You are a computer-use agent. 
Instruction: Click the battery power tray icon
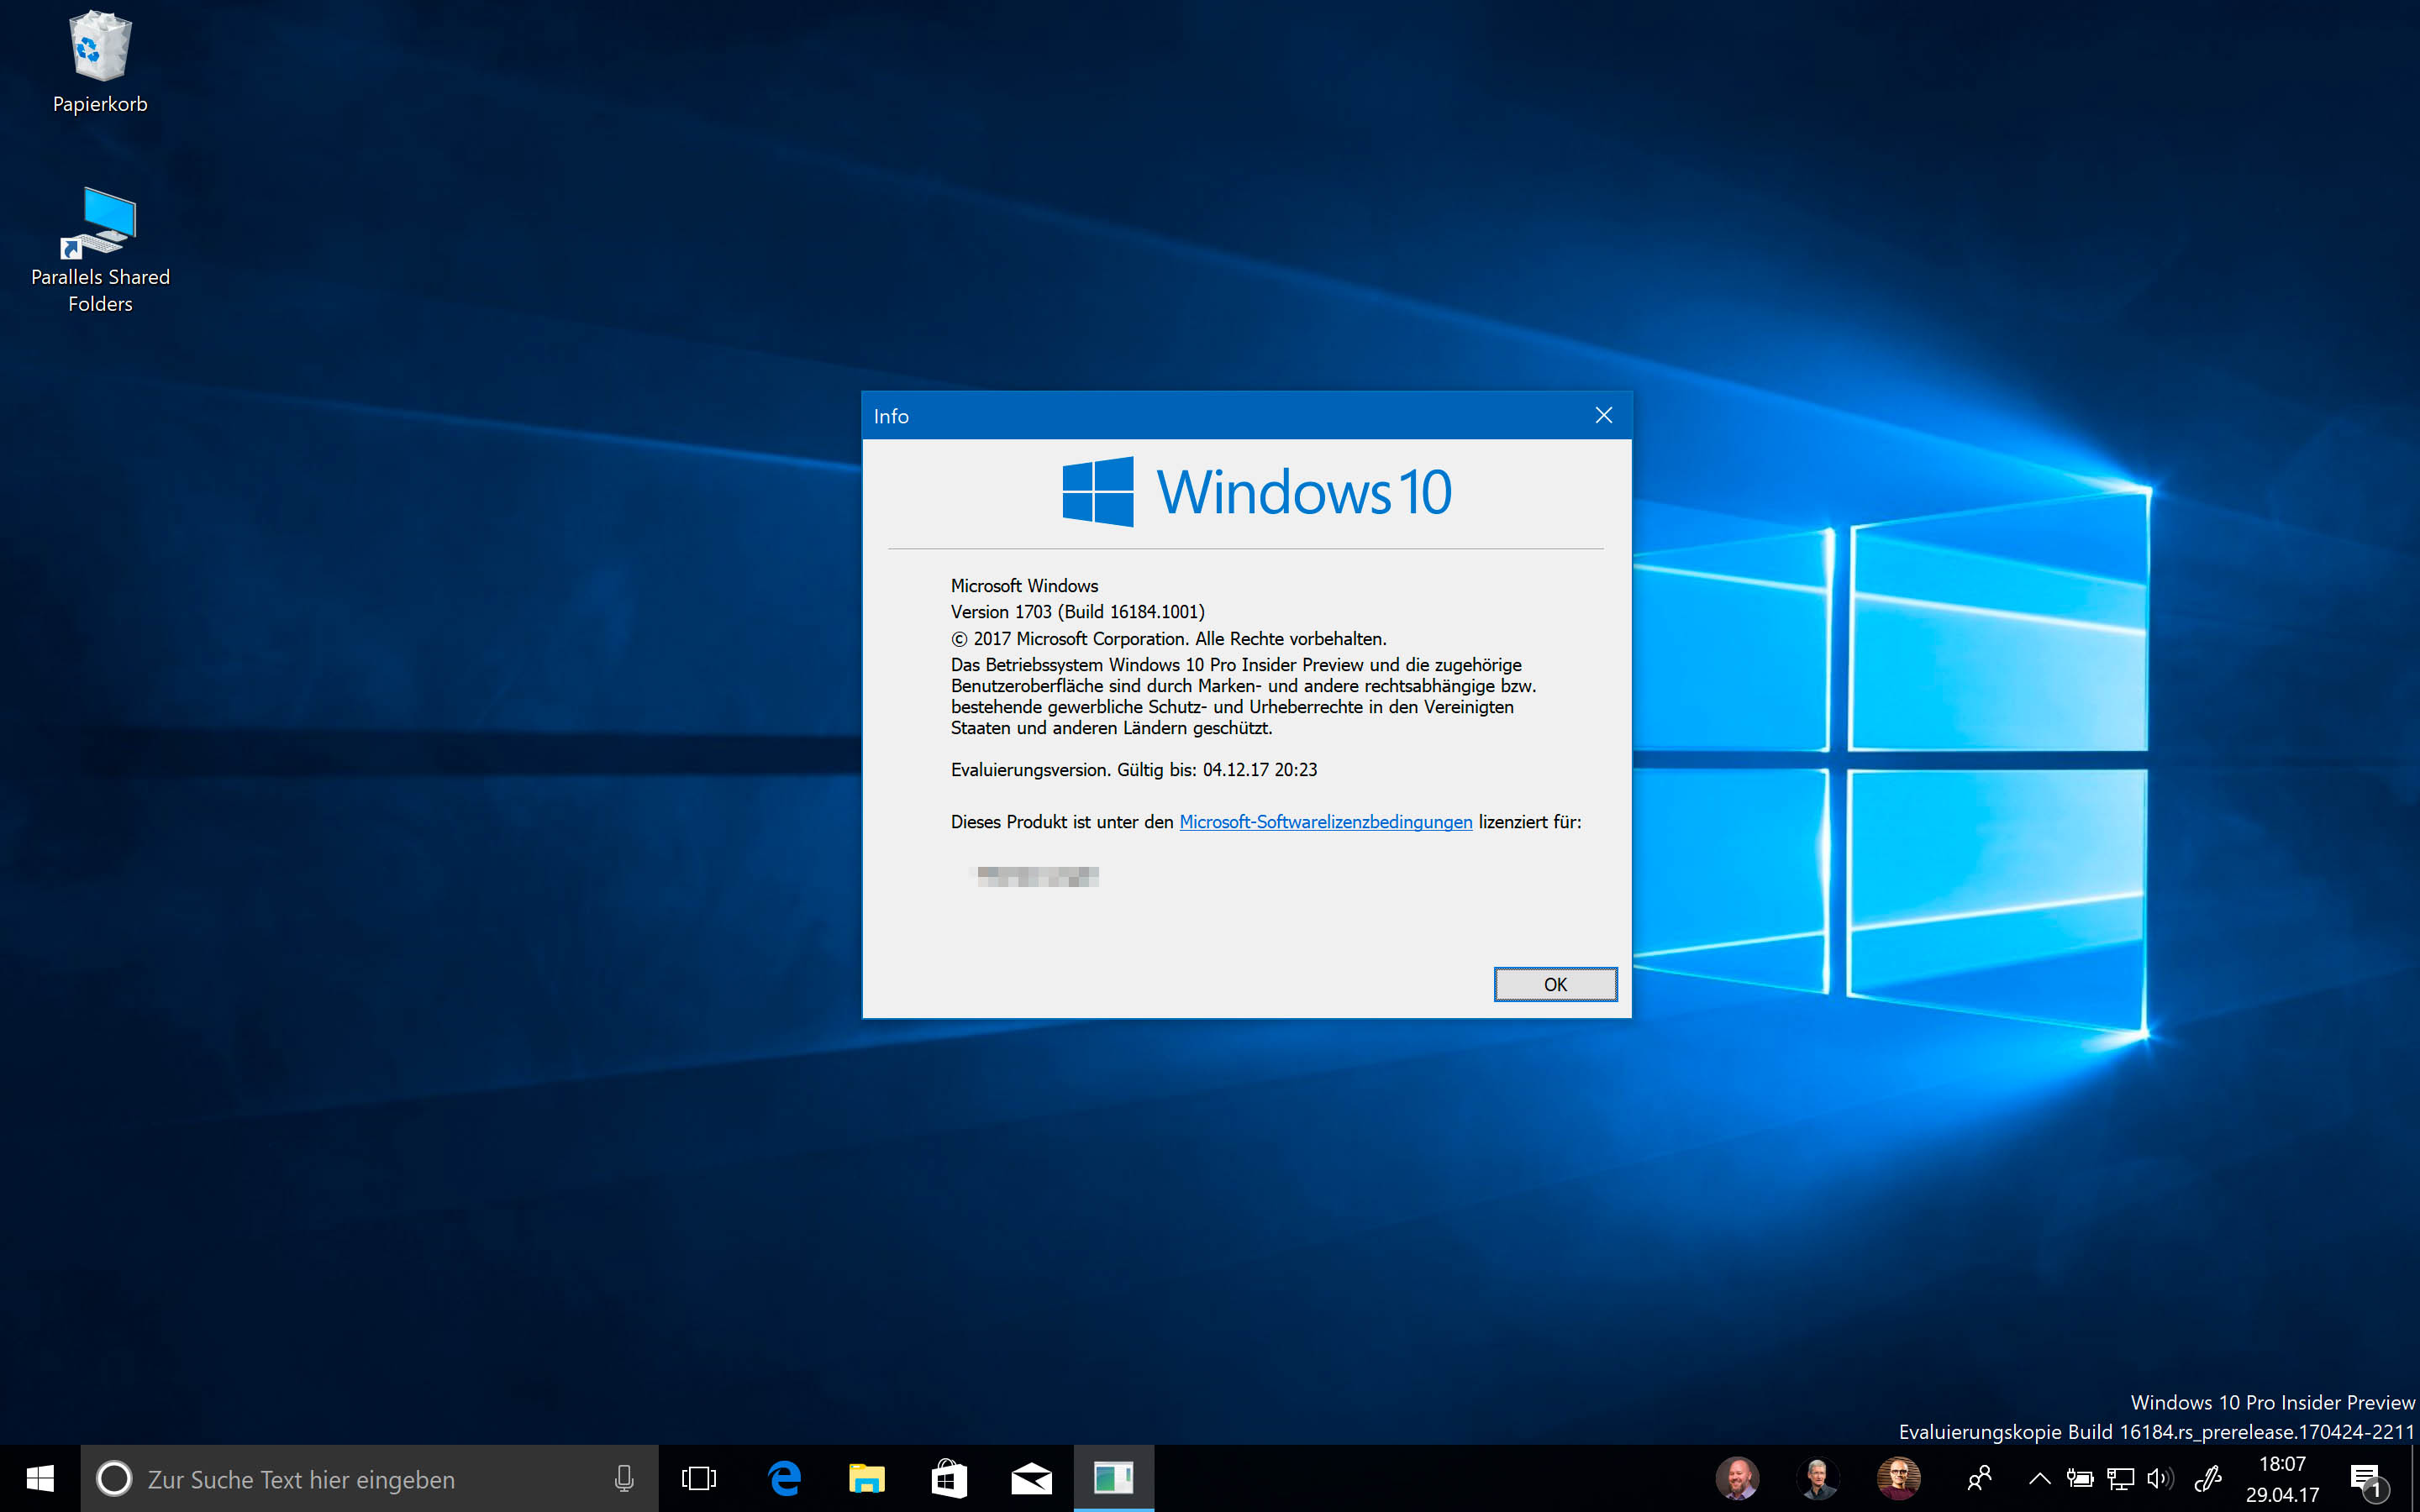point(2080,1478)
